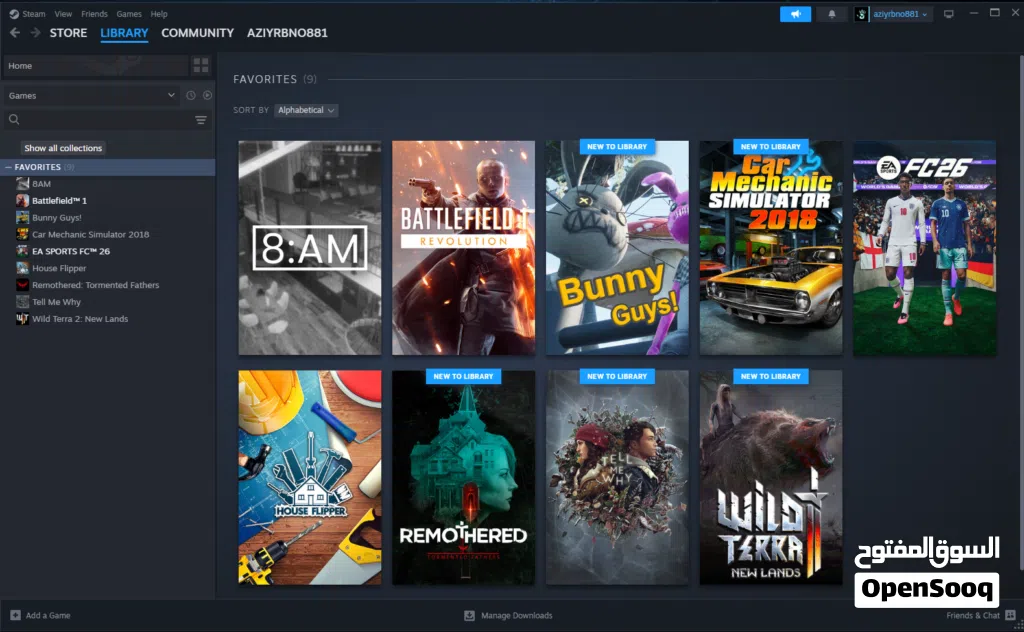
Task: Open the aziyrbno881 account dropdown
Action: click(900, 14)
